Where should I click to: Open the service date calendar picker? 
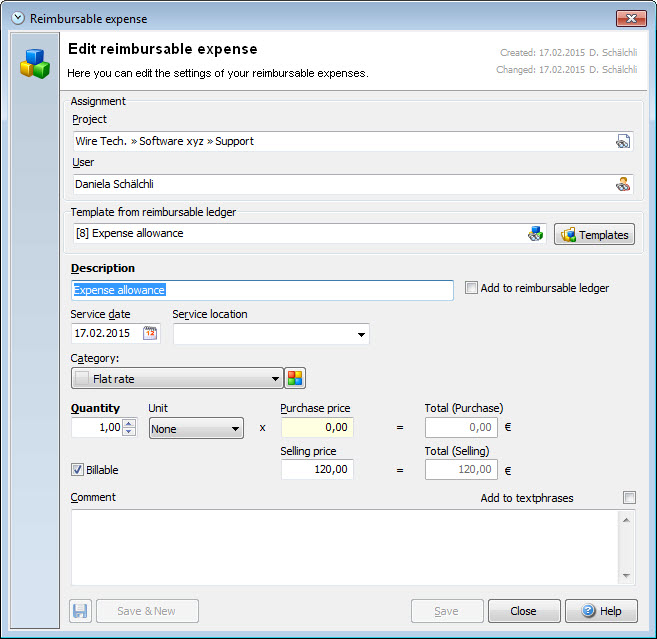(150, 334)
